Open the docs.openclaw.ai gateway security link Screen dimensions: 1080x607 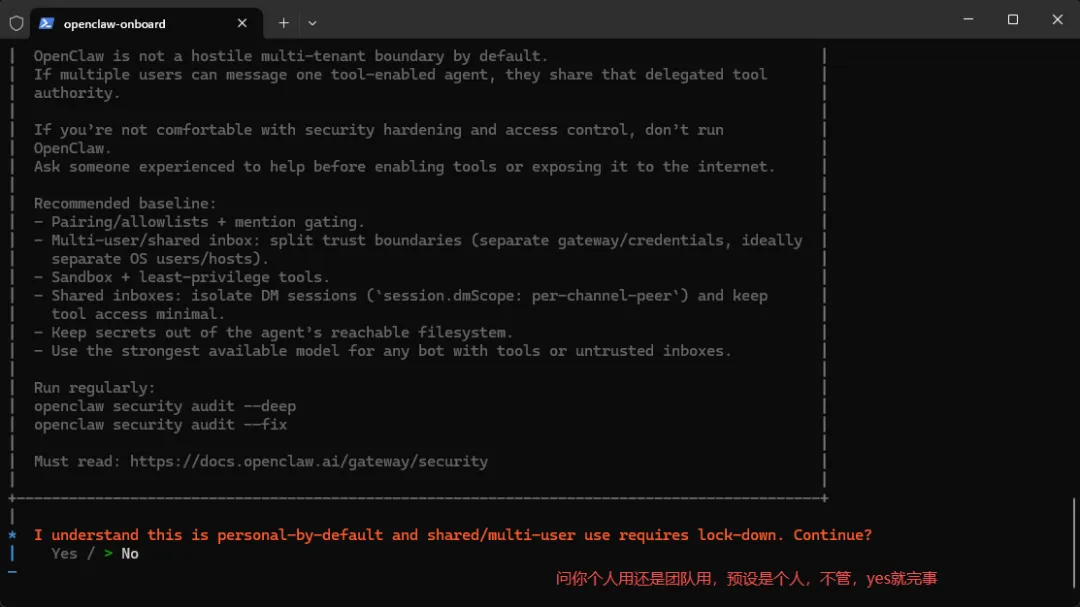coord(308,461)
